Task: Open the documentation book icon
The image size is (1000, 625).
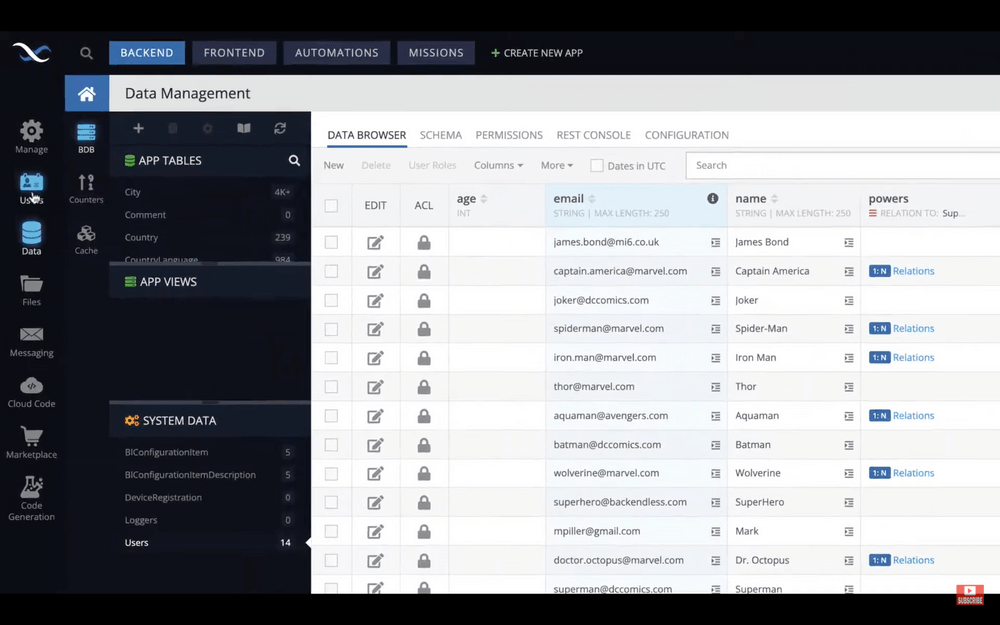Action: 242,128
